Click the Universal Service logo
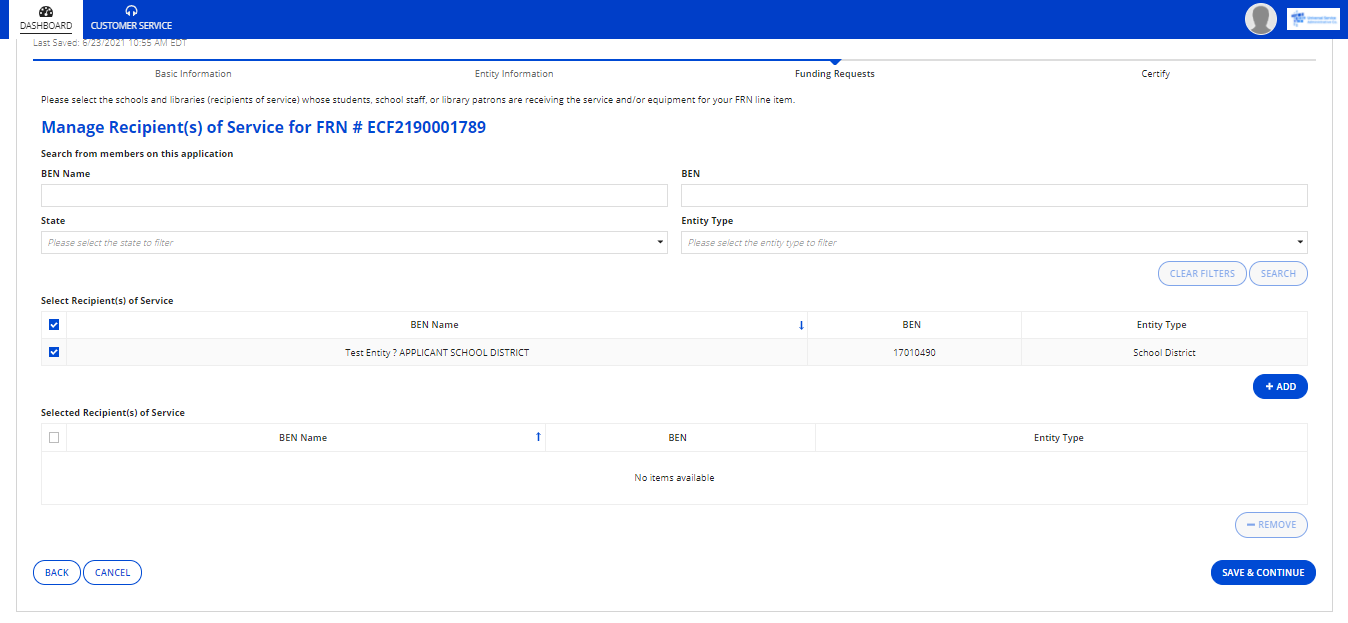 [x=1313, y=19]
